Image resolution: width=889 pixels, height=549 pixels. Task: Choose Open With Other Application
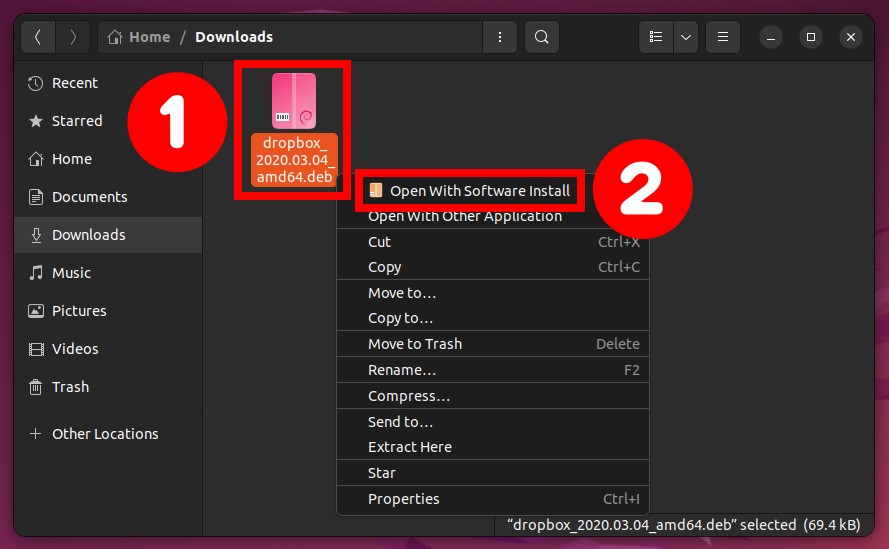[x=493, y=217]
